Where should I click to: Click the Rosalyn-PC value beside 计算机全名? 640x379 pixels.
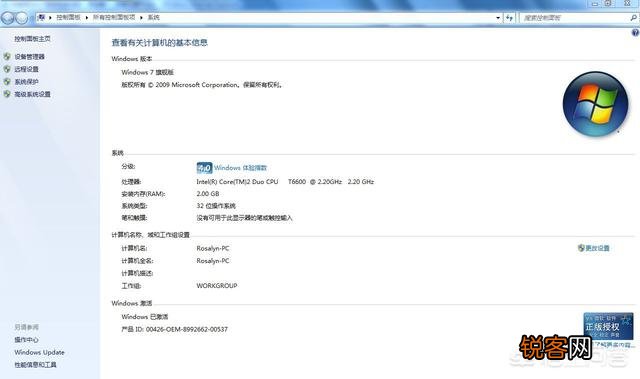213,261
